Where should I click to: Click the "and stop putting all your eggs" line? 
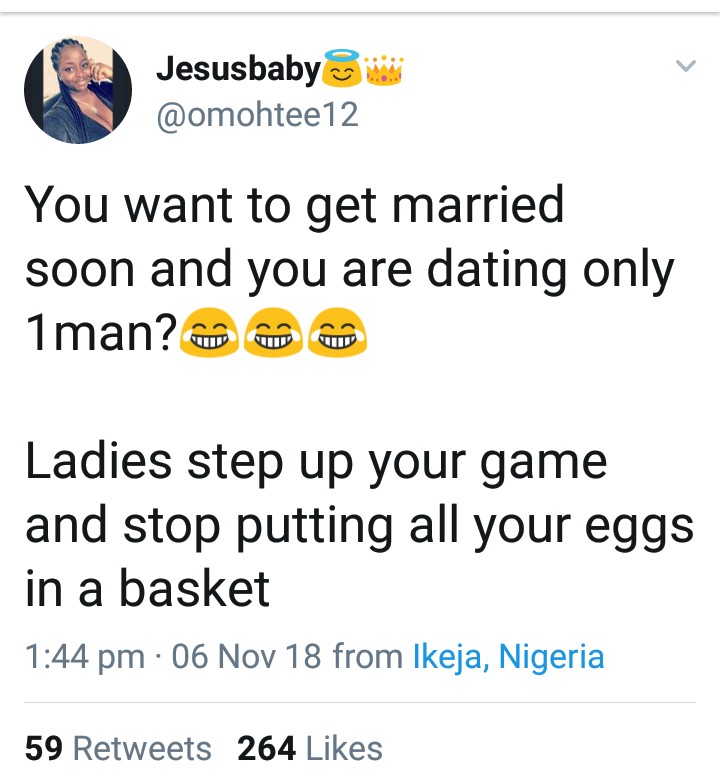click(x=359, y=525)
